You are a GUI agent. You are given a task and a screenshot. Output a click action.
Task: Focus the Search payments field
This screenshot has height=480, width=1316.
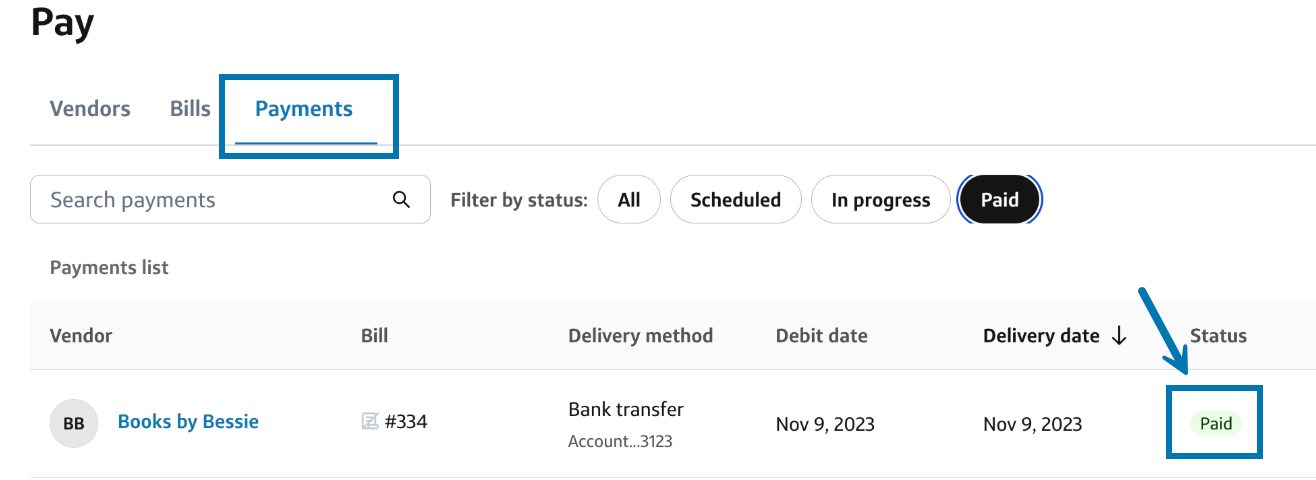click(x=215, y=200)
